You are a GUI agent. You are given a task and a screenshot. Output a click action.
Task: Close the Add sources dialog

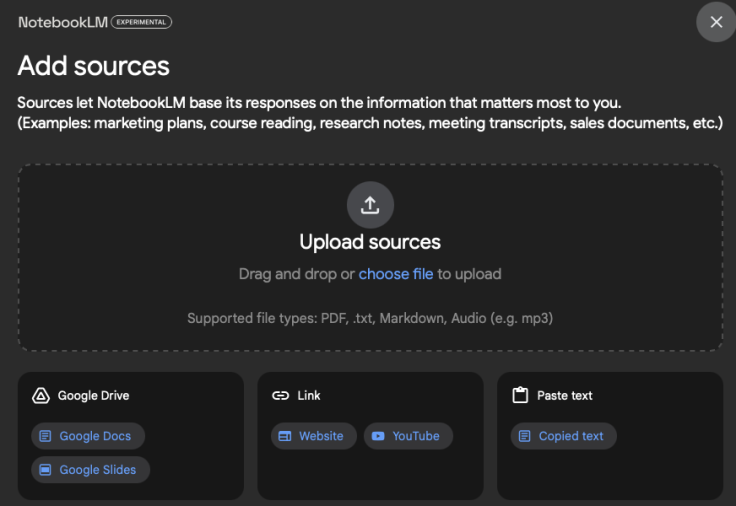pyautogui.click(x=716, y=22)
